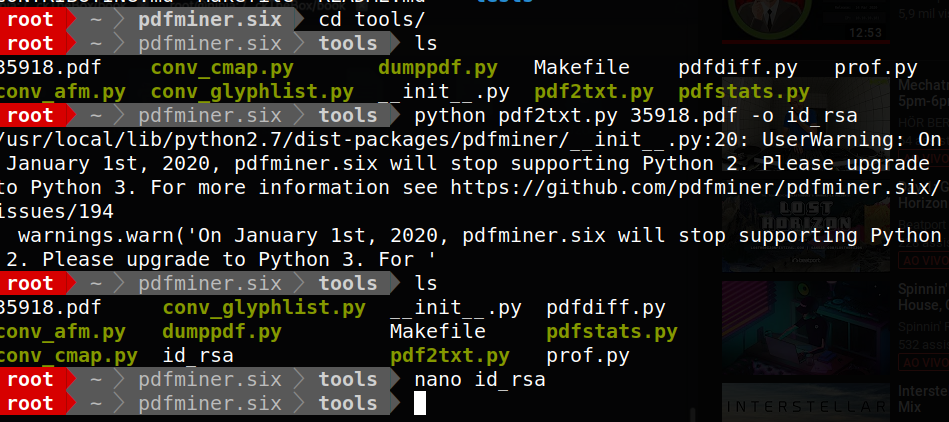Click pdfminer.six segment on the 'nano id_rsa' line

(210, 380)
